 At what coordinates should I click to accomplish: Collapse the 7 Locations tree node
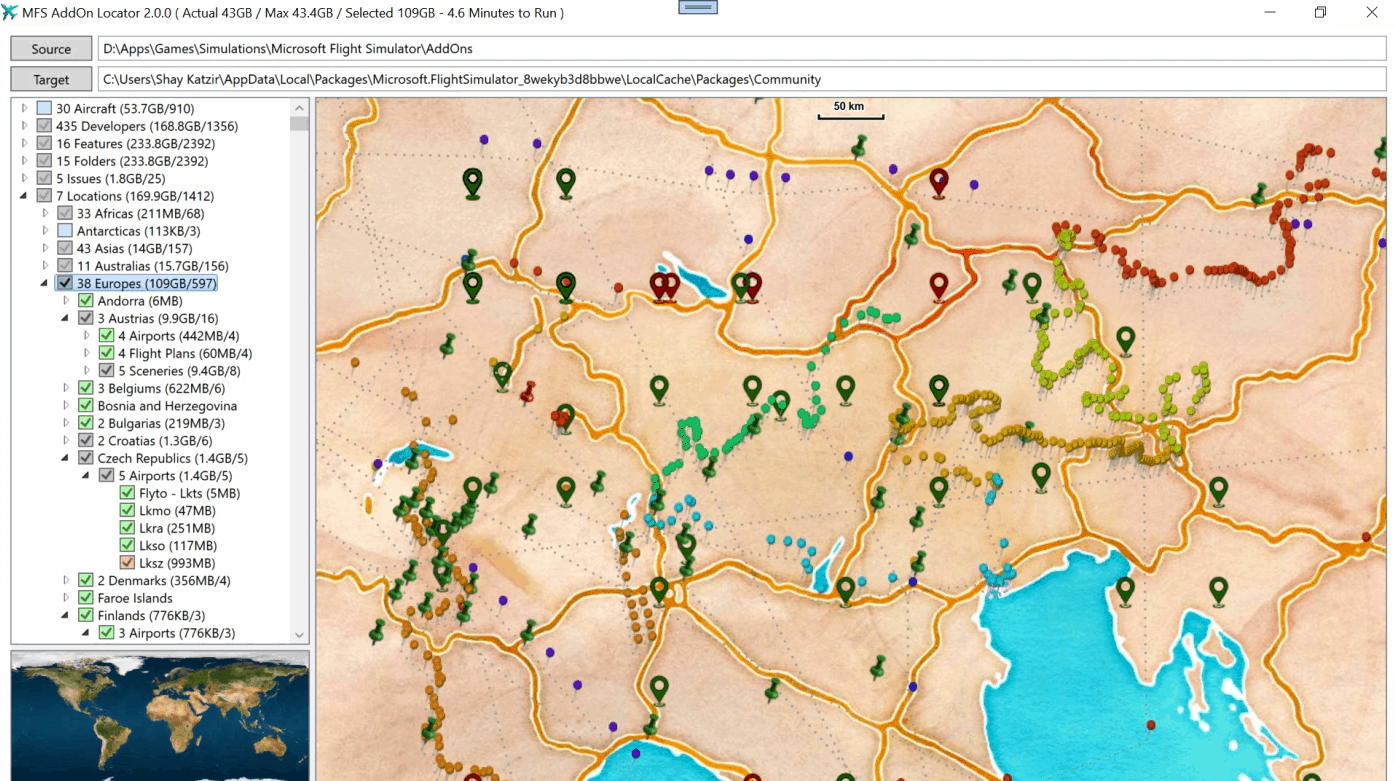click(24, 196)
